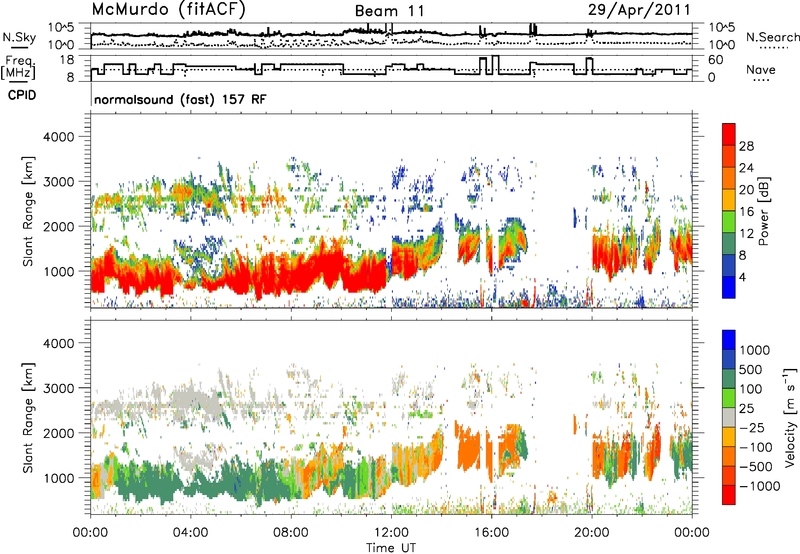Click '-1000' on the Velocity colorbar scale
This screenshot has width=800, height=554.
click(x=760, y=486)
